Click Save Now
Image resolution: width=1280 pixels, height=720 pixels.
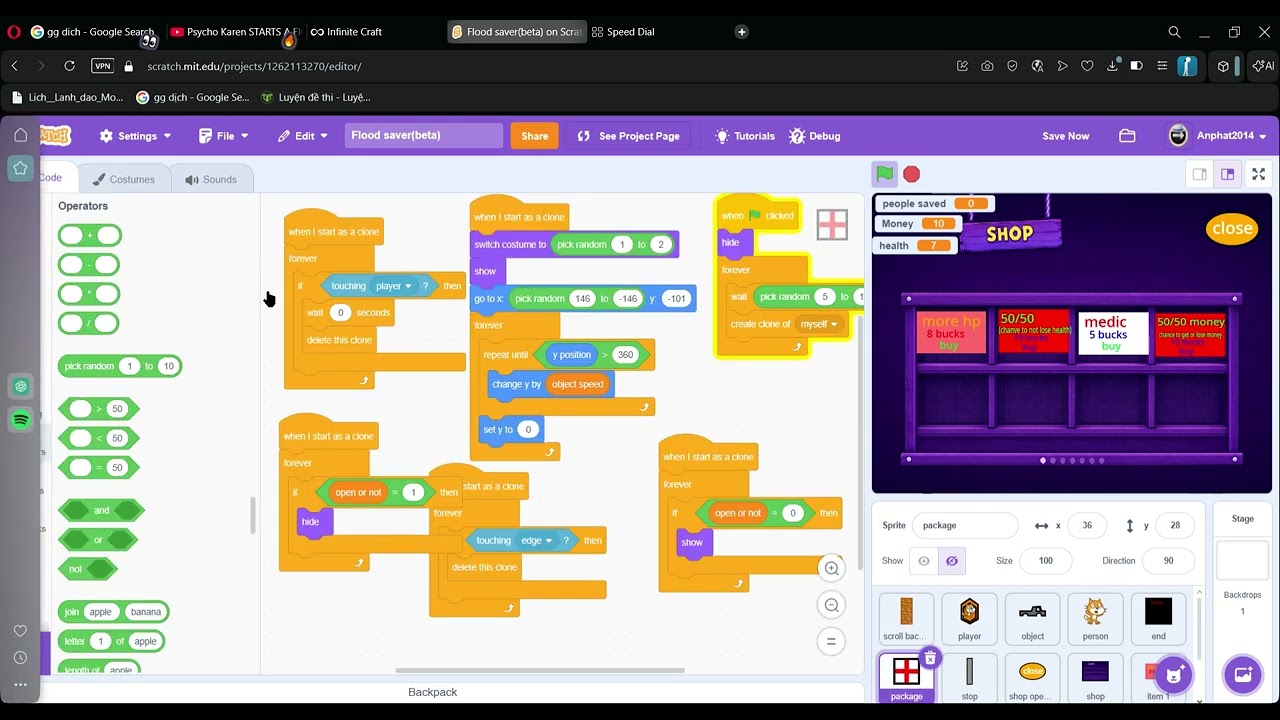click(x=1066, y=136)
